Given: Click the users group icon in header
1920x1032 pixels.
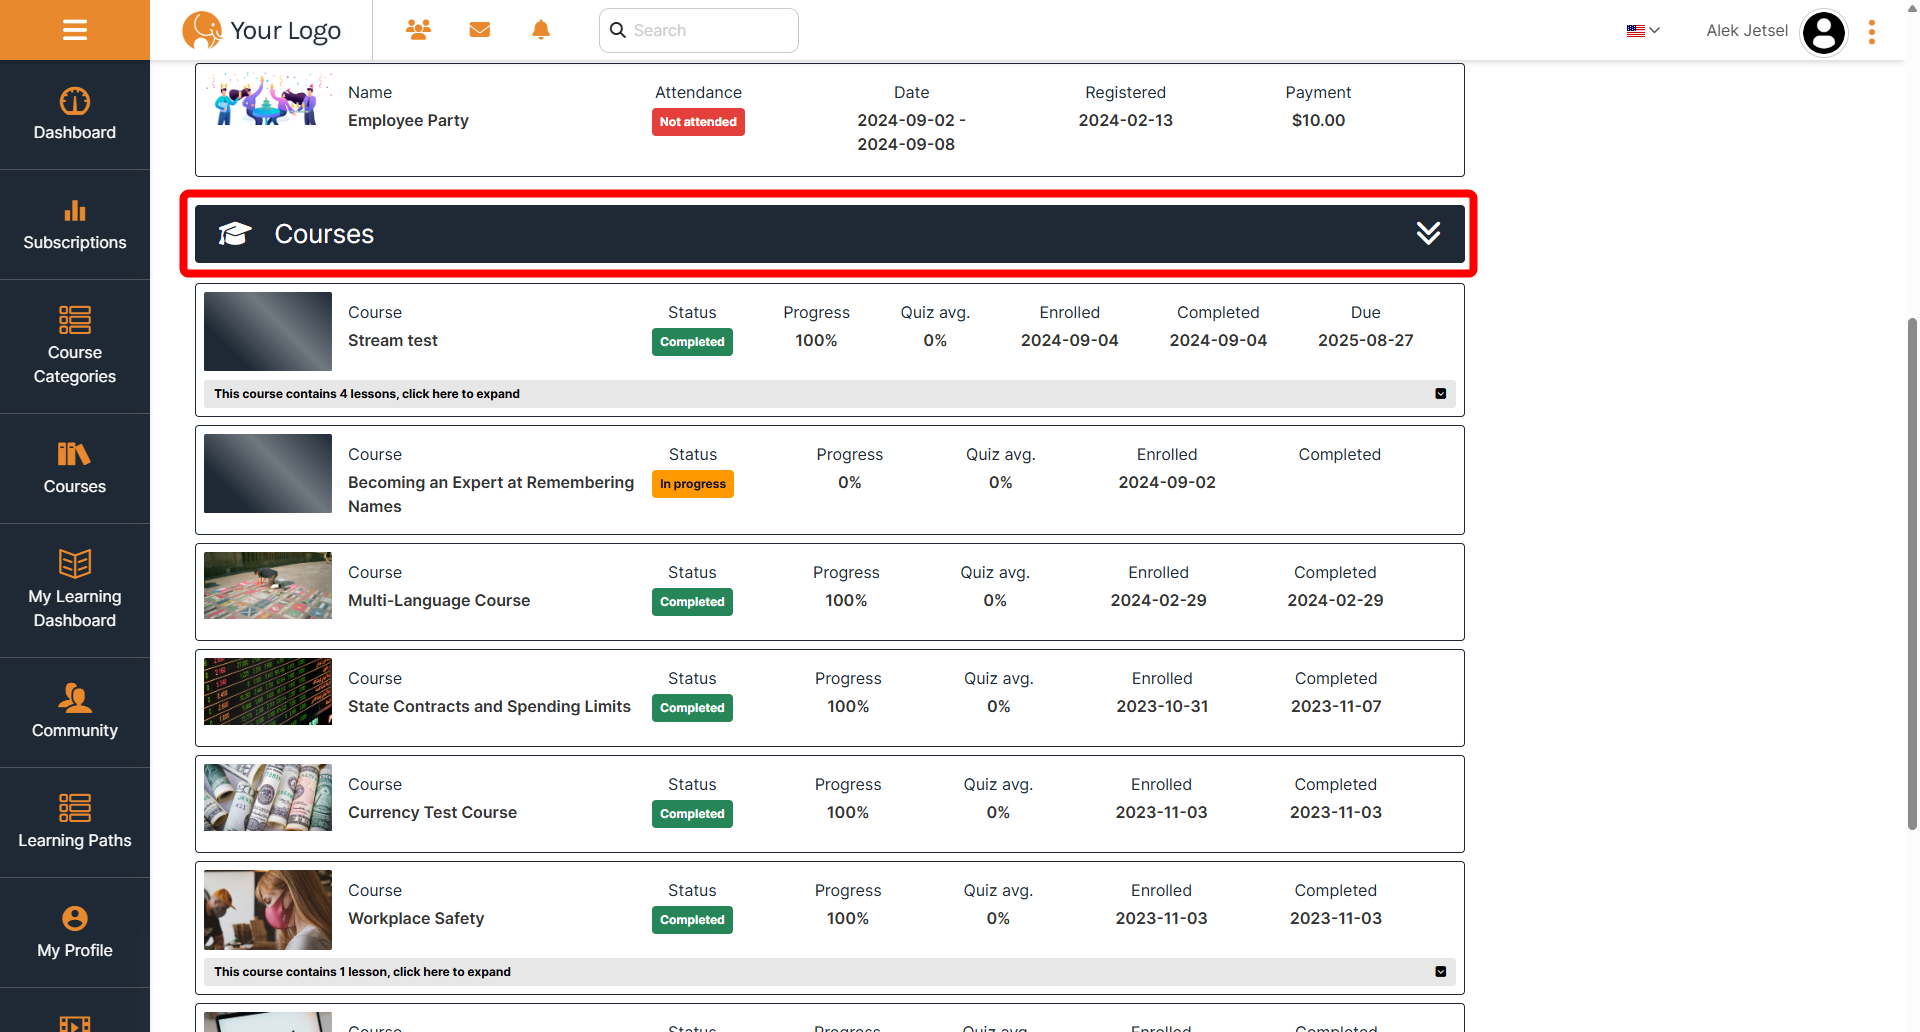Looking at the screenshot, I should pos(418,30).
